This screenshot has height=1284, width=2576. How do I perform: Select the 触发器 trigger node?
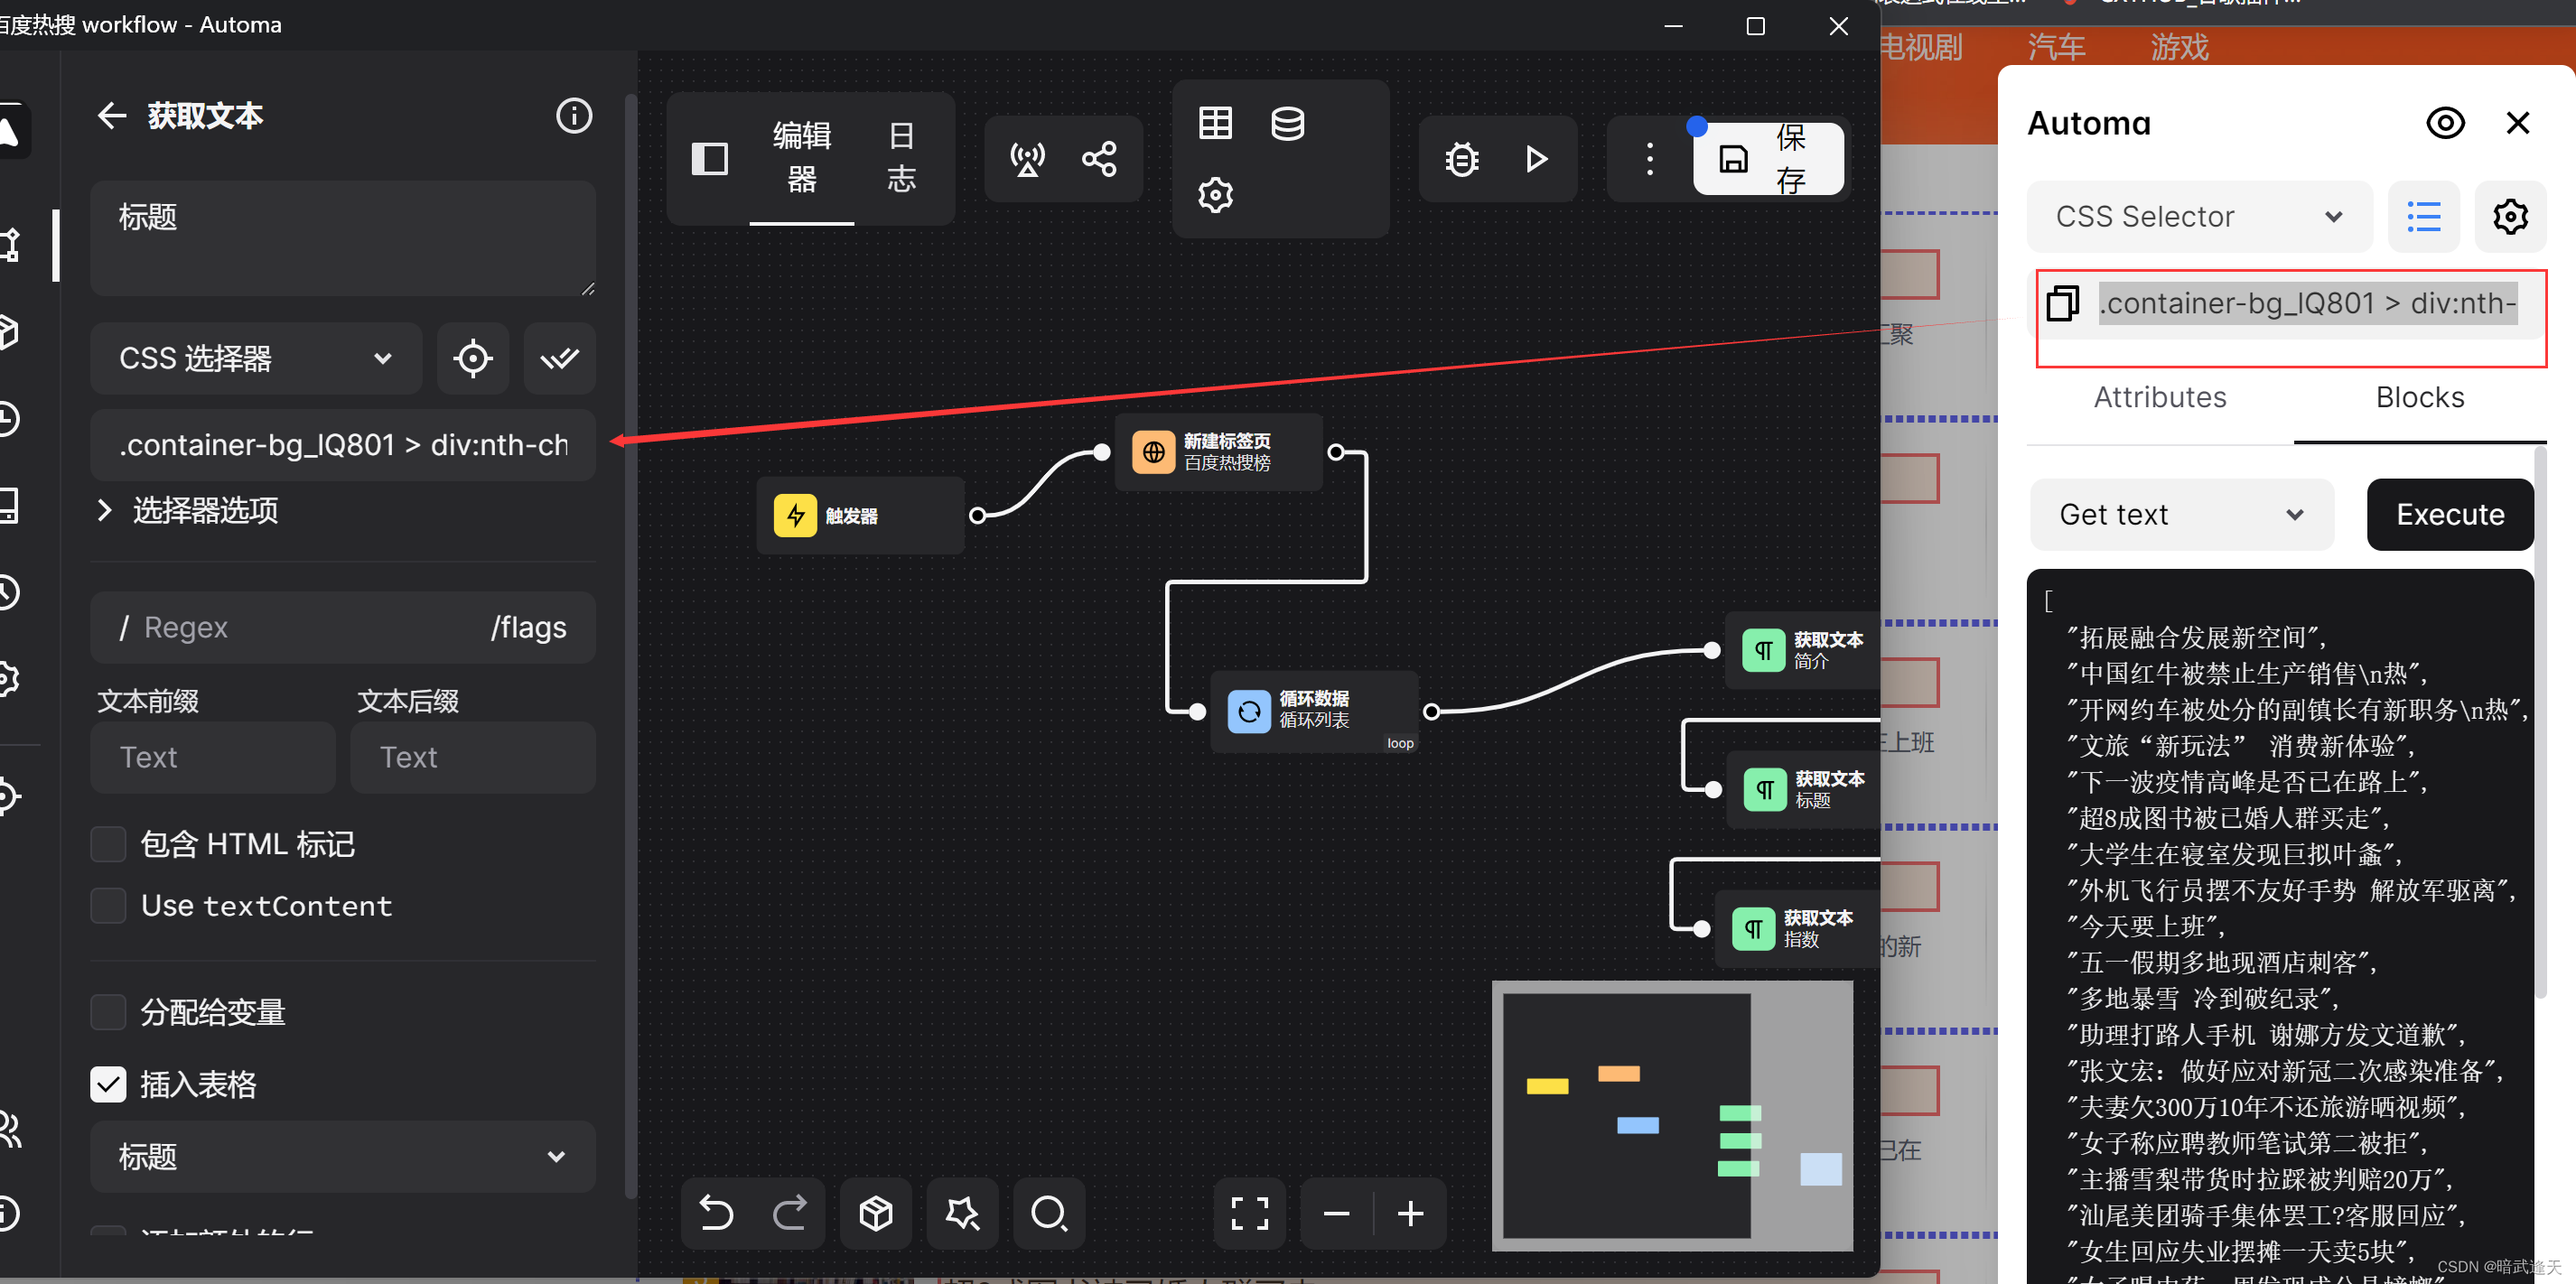pos(860,515)
